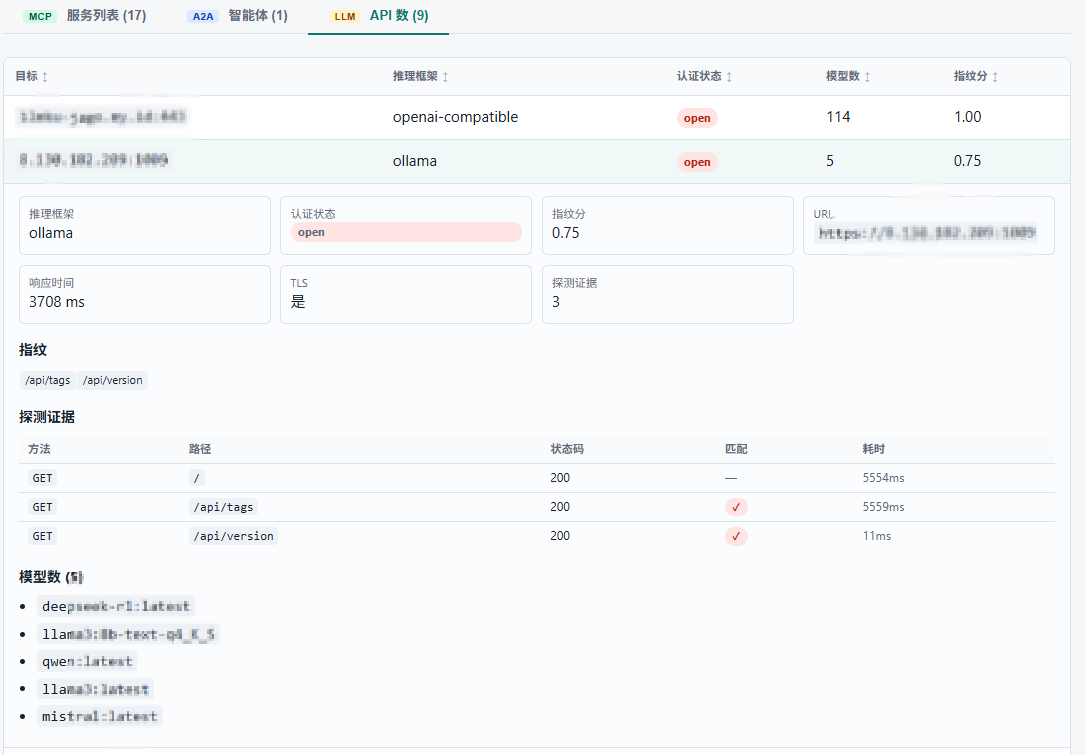Sort by 推理框架 column arrow icon

[445, 77]
